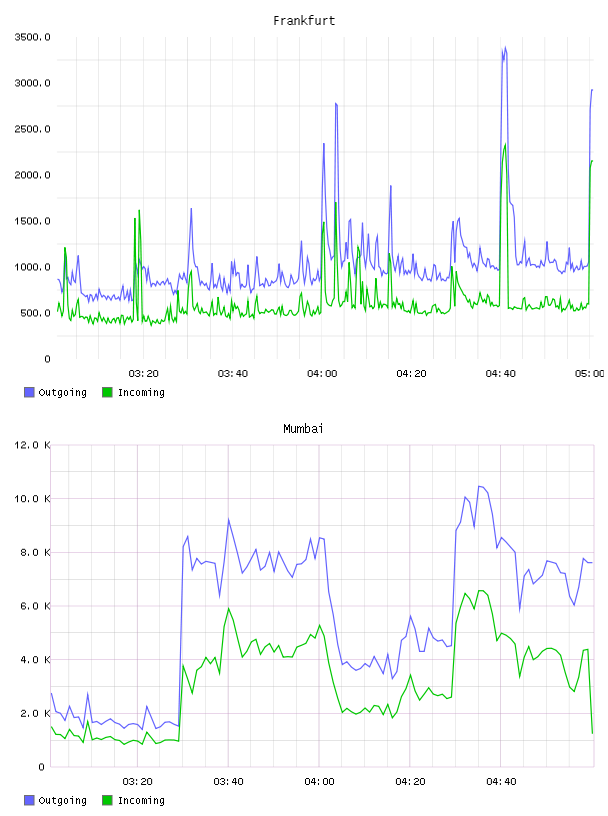This screenshot has height=816, width=608.
Task: Click Frankfurt y-axis label 2000.0
Action: click(x=32, y=175)
